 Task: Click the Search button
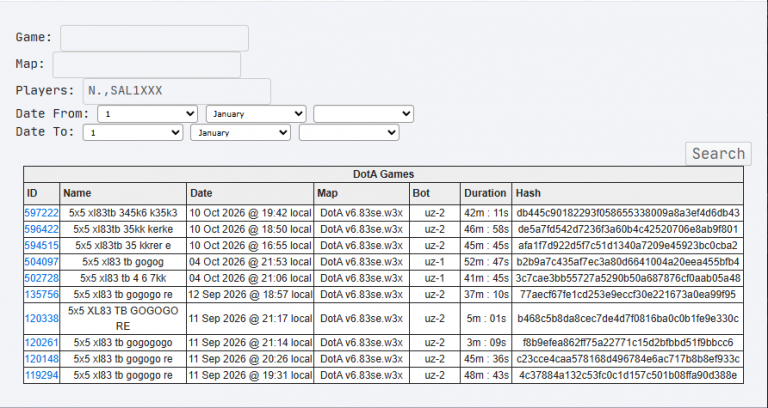(718, 154)
